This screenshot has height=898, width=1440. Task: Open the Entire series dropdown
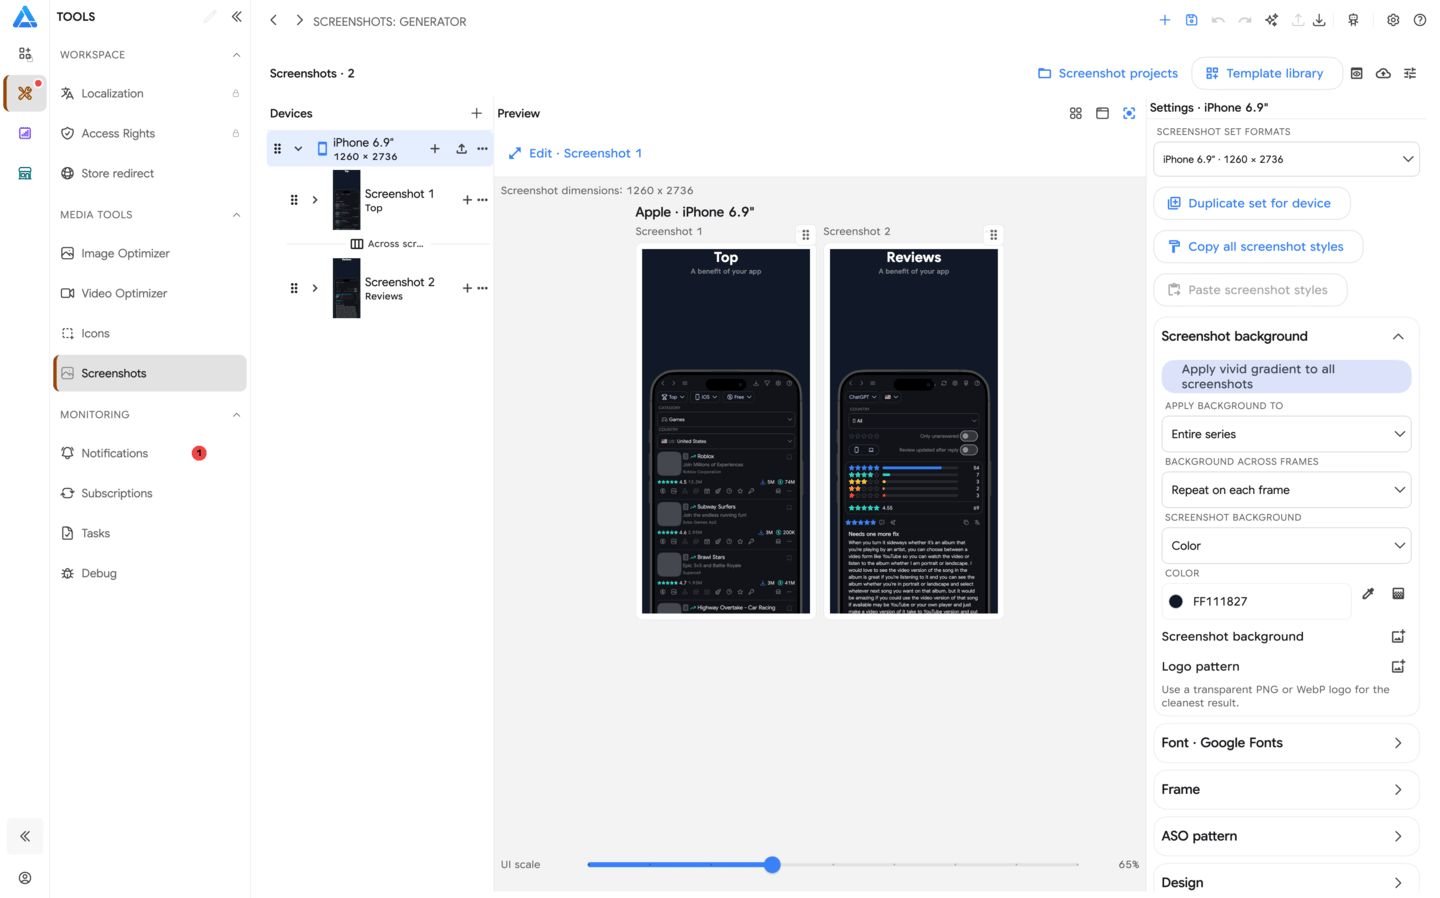pos(1286,434)
